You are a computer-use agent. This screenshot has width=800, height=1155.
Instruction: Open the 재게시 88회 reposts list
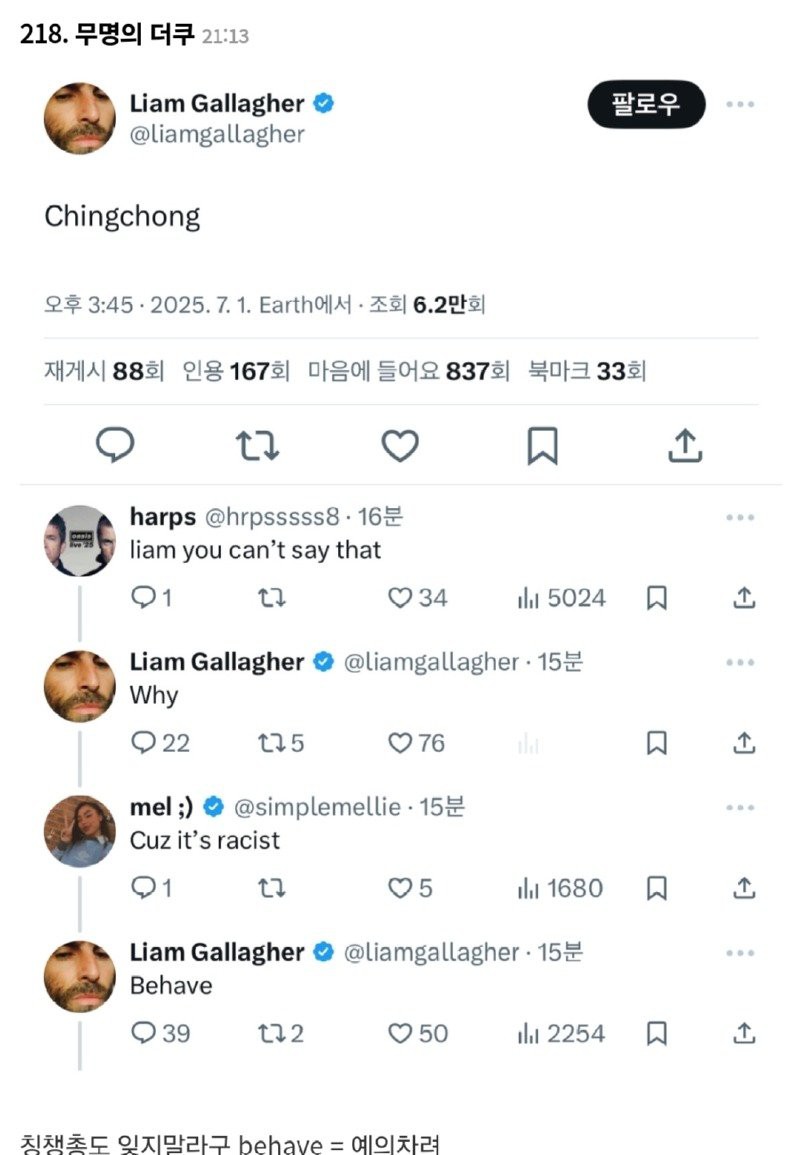click(104, 371)
